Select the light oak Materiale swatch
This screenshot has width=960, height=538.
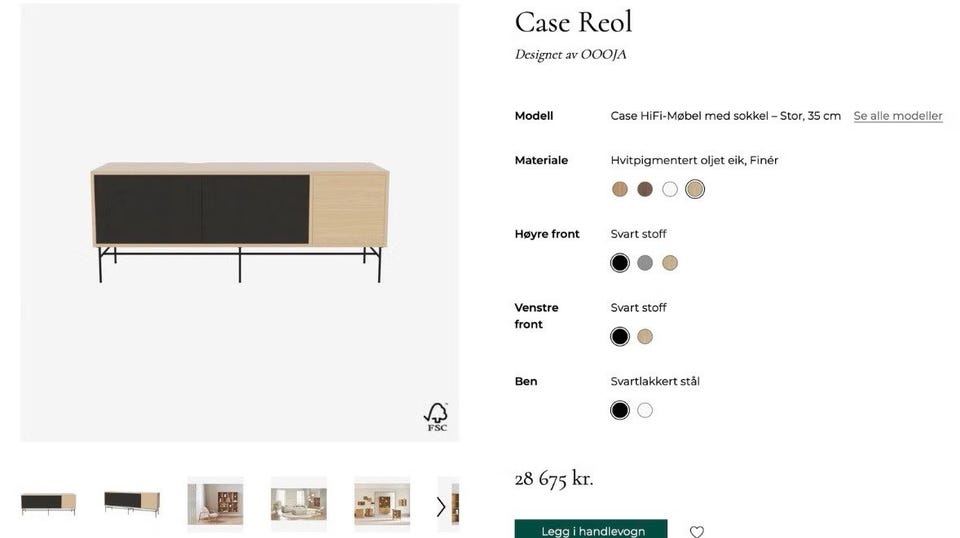(620, 189)
